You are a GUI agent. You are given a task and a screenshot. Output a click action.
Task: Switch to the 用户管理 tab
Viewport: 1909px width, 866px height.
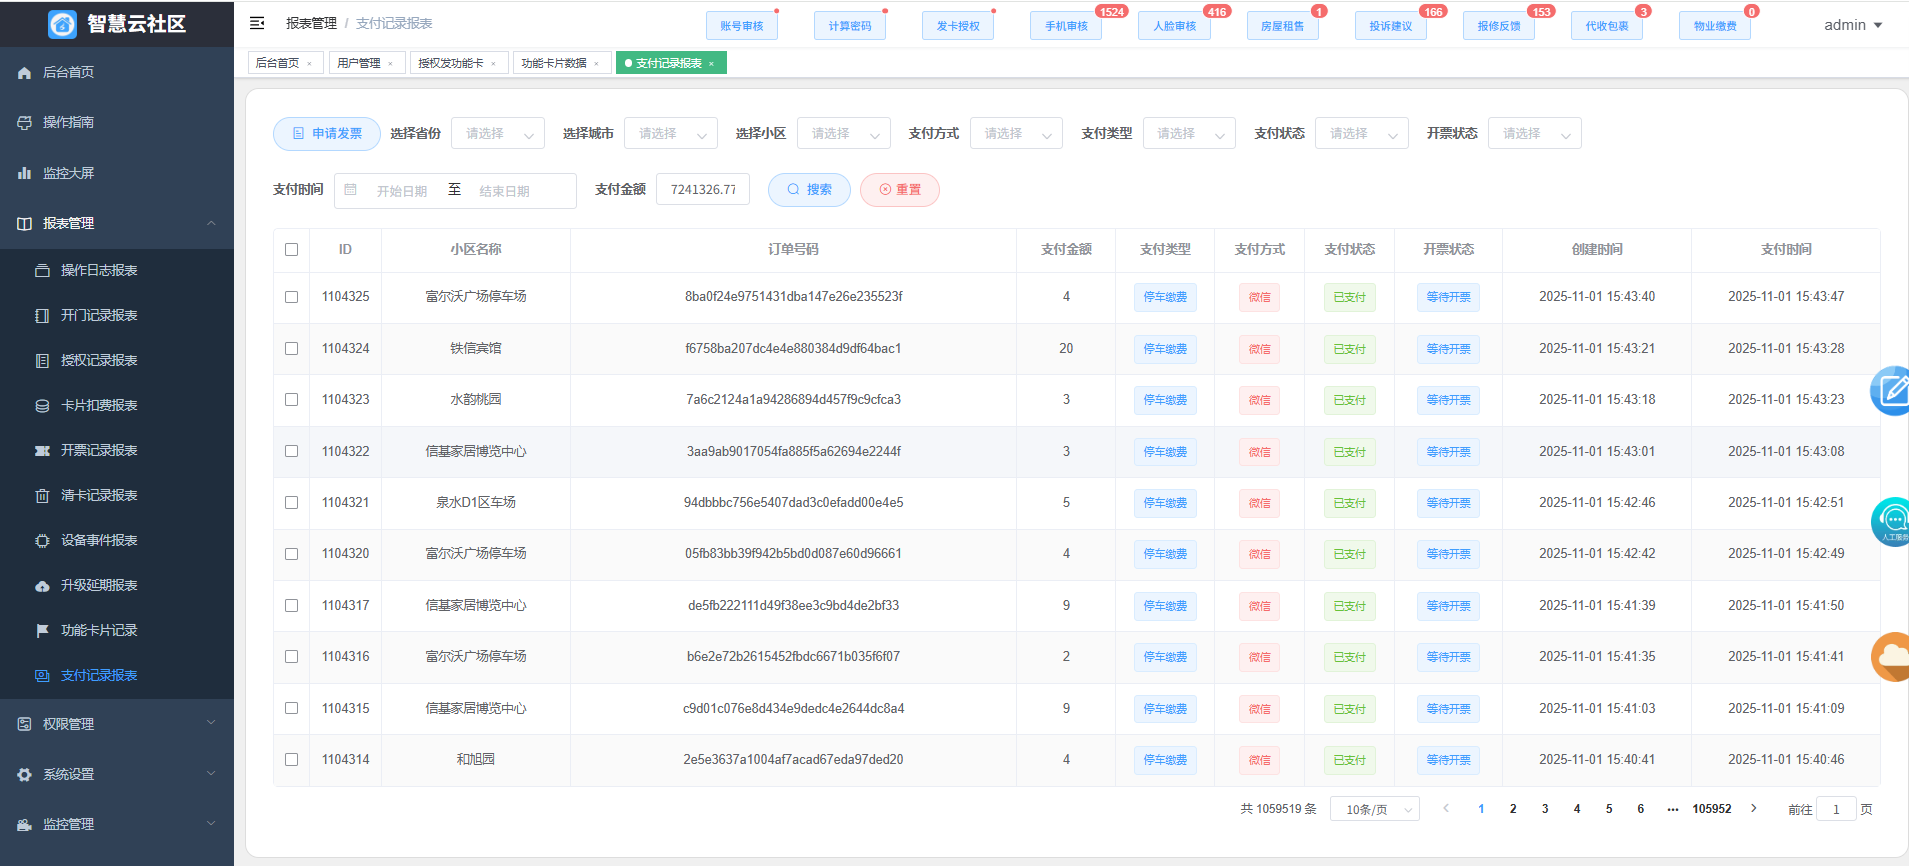pos(358,63)
